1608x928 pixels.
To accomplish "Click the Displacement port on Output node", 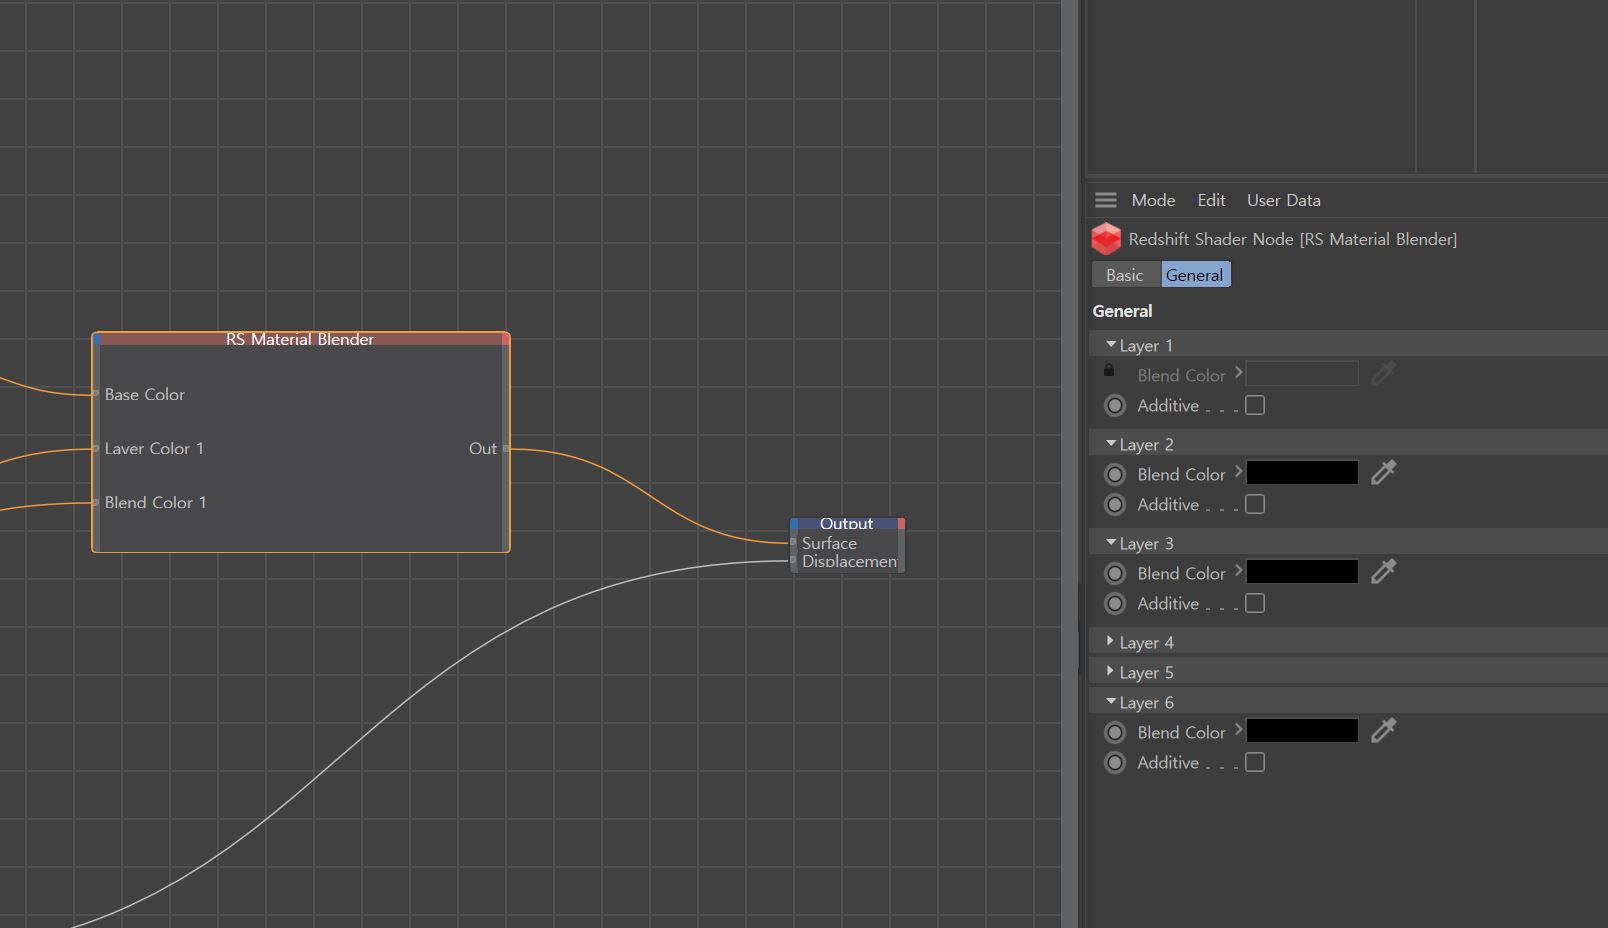I will coord(794,561).
